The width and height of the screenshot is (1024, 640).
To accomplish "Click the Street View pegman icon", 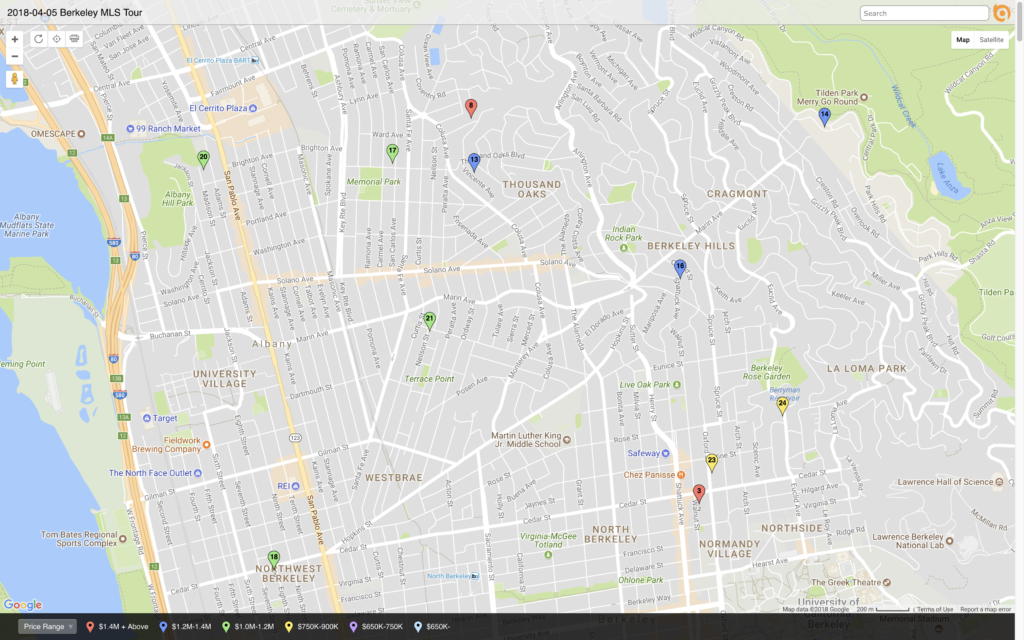I will tap(14, 79).
